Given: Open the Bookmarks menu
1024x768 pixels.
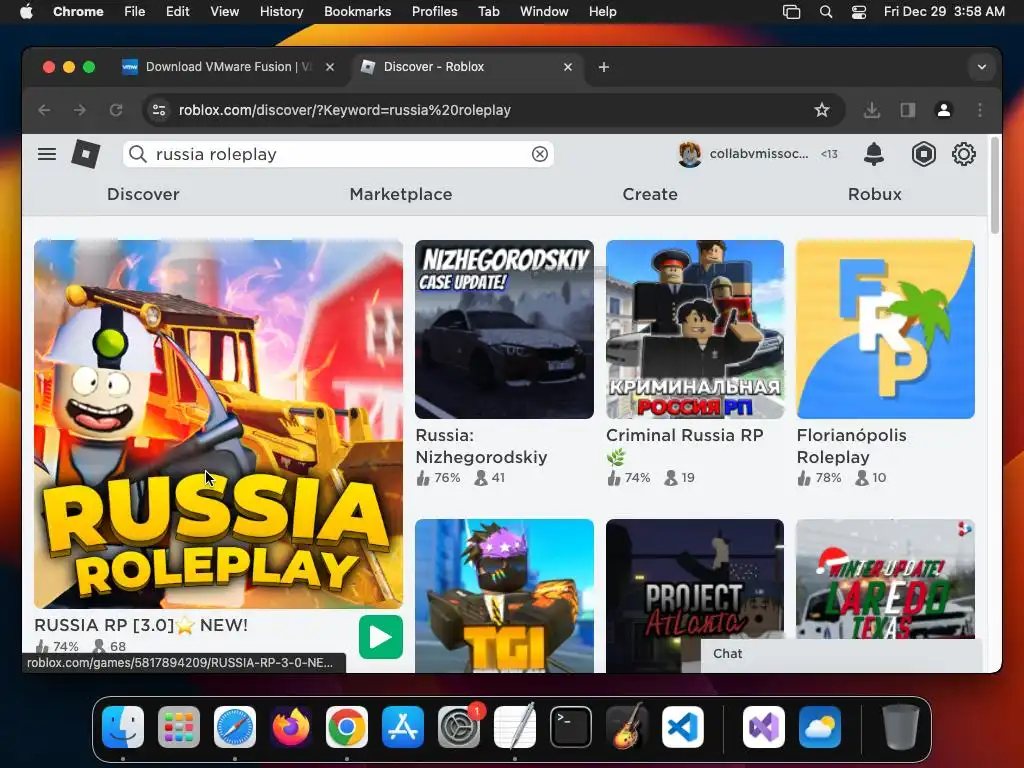Looking at the screenshot, I should click(357, 12).
